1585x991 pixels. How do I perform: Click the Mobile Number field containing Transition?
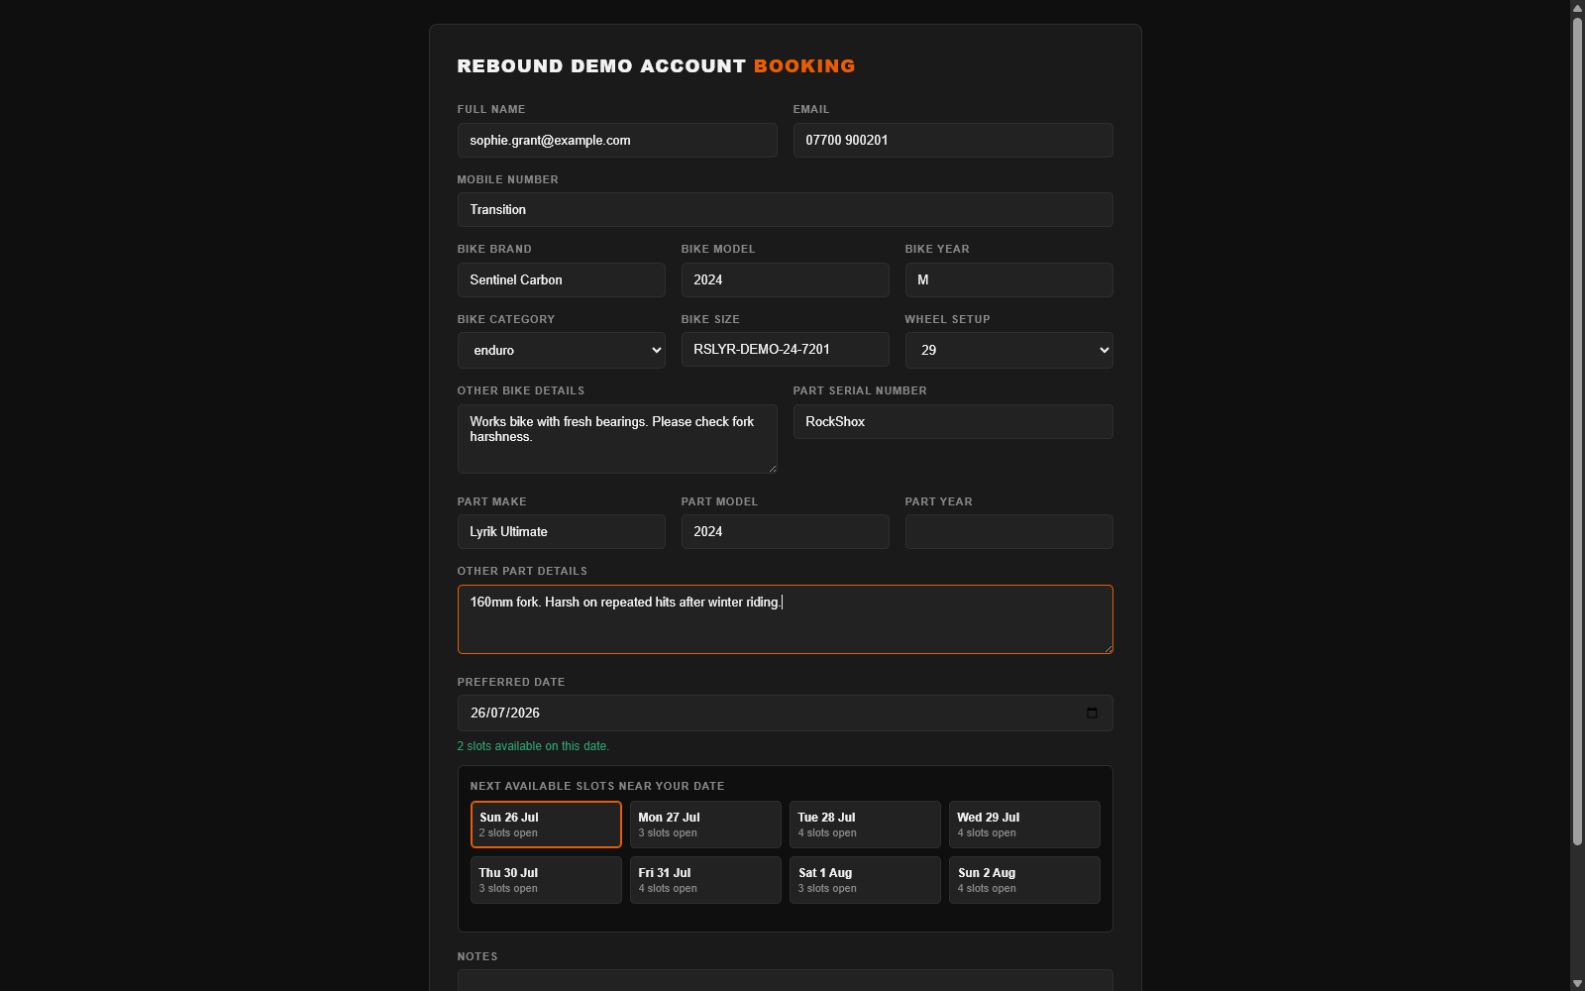(785, 210)
